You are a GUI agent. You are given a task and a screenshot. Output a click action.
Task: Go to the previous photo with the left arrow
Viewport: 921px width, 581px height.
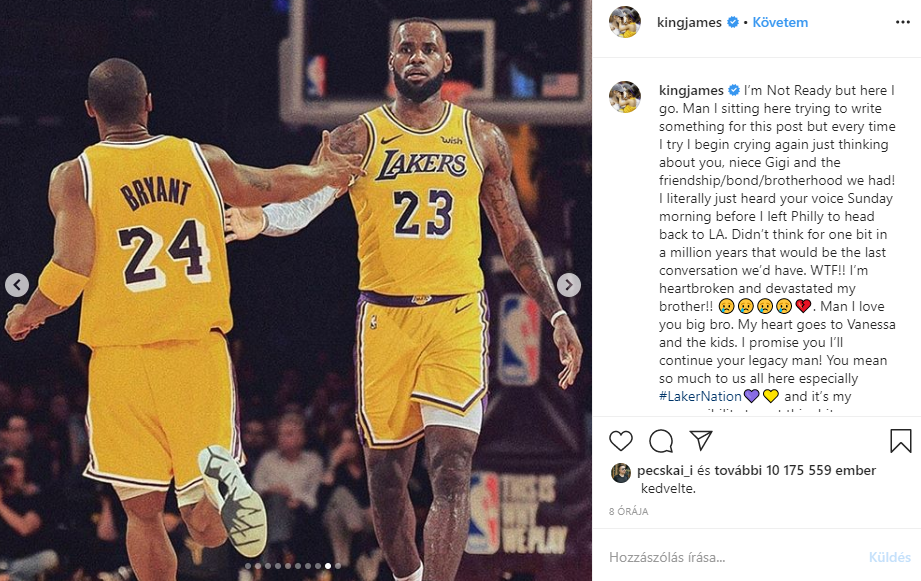tap(17, 283)
